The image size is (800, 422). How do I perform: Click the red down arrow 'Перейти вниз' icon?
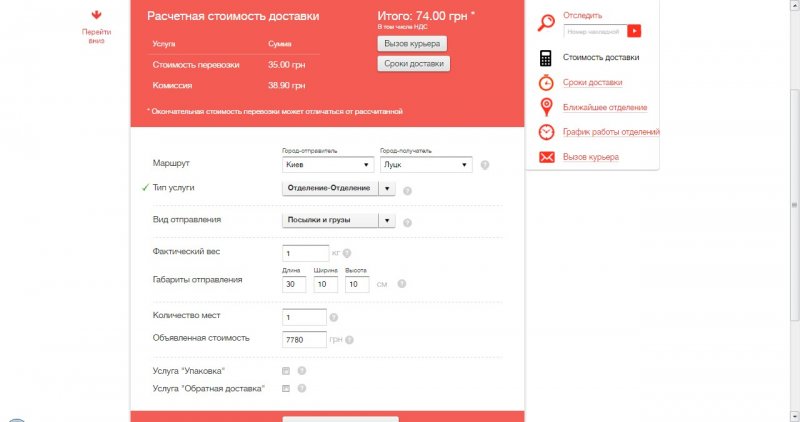coord(96,16)
